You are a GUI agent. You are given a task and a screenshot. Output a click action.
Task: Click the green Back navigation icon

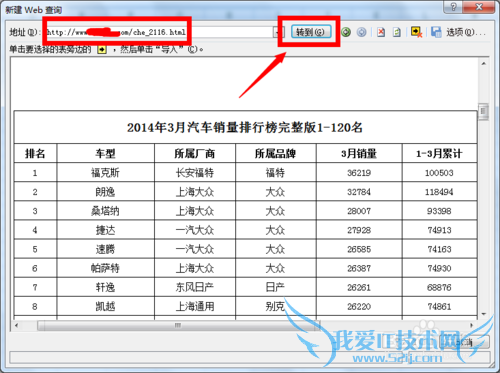coord(346,32)
